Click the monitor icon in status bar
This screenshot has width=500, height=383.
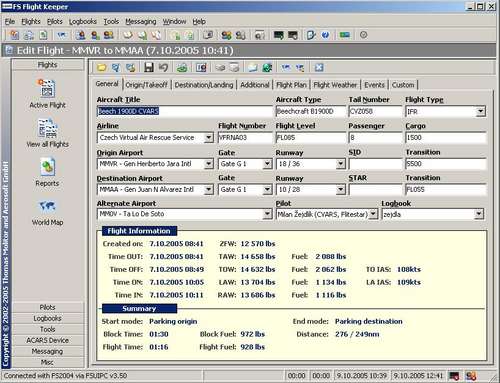454,376
